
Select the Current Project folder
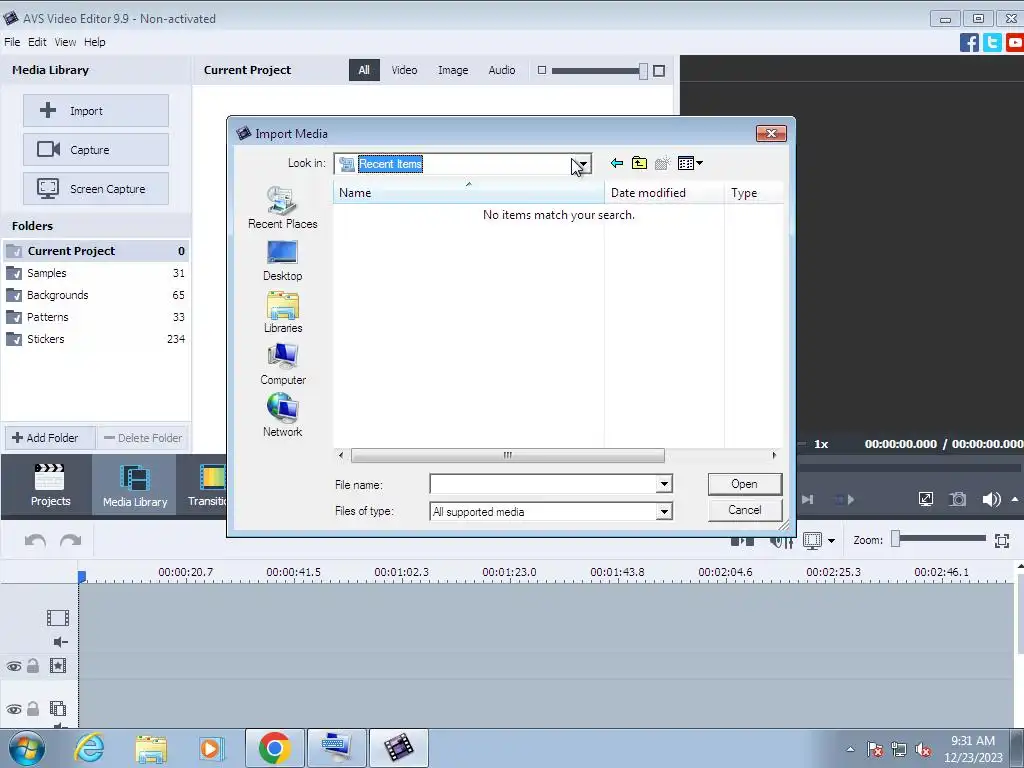coord(96,251)
